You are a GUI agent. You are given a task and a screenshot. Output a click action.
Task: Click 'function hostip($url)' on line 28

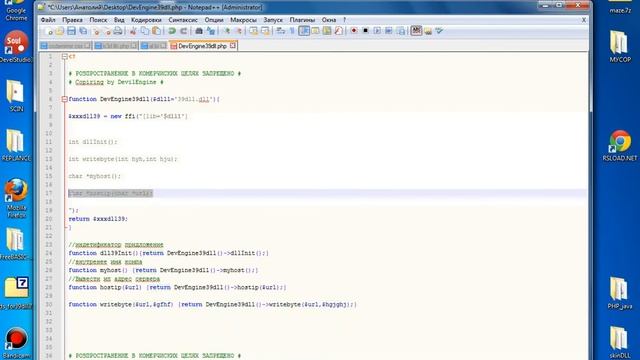[x=177, y=287]
